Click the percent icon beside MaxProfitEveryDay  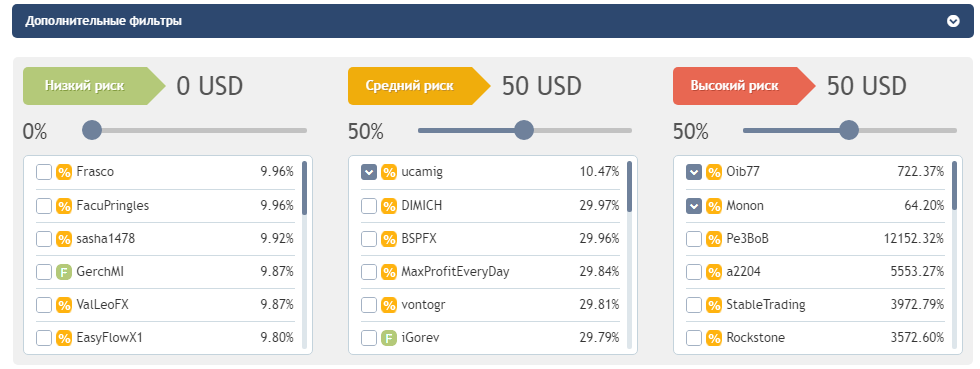point(389,272)
